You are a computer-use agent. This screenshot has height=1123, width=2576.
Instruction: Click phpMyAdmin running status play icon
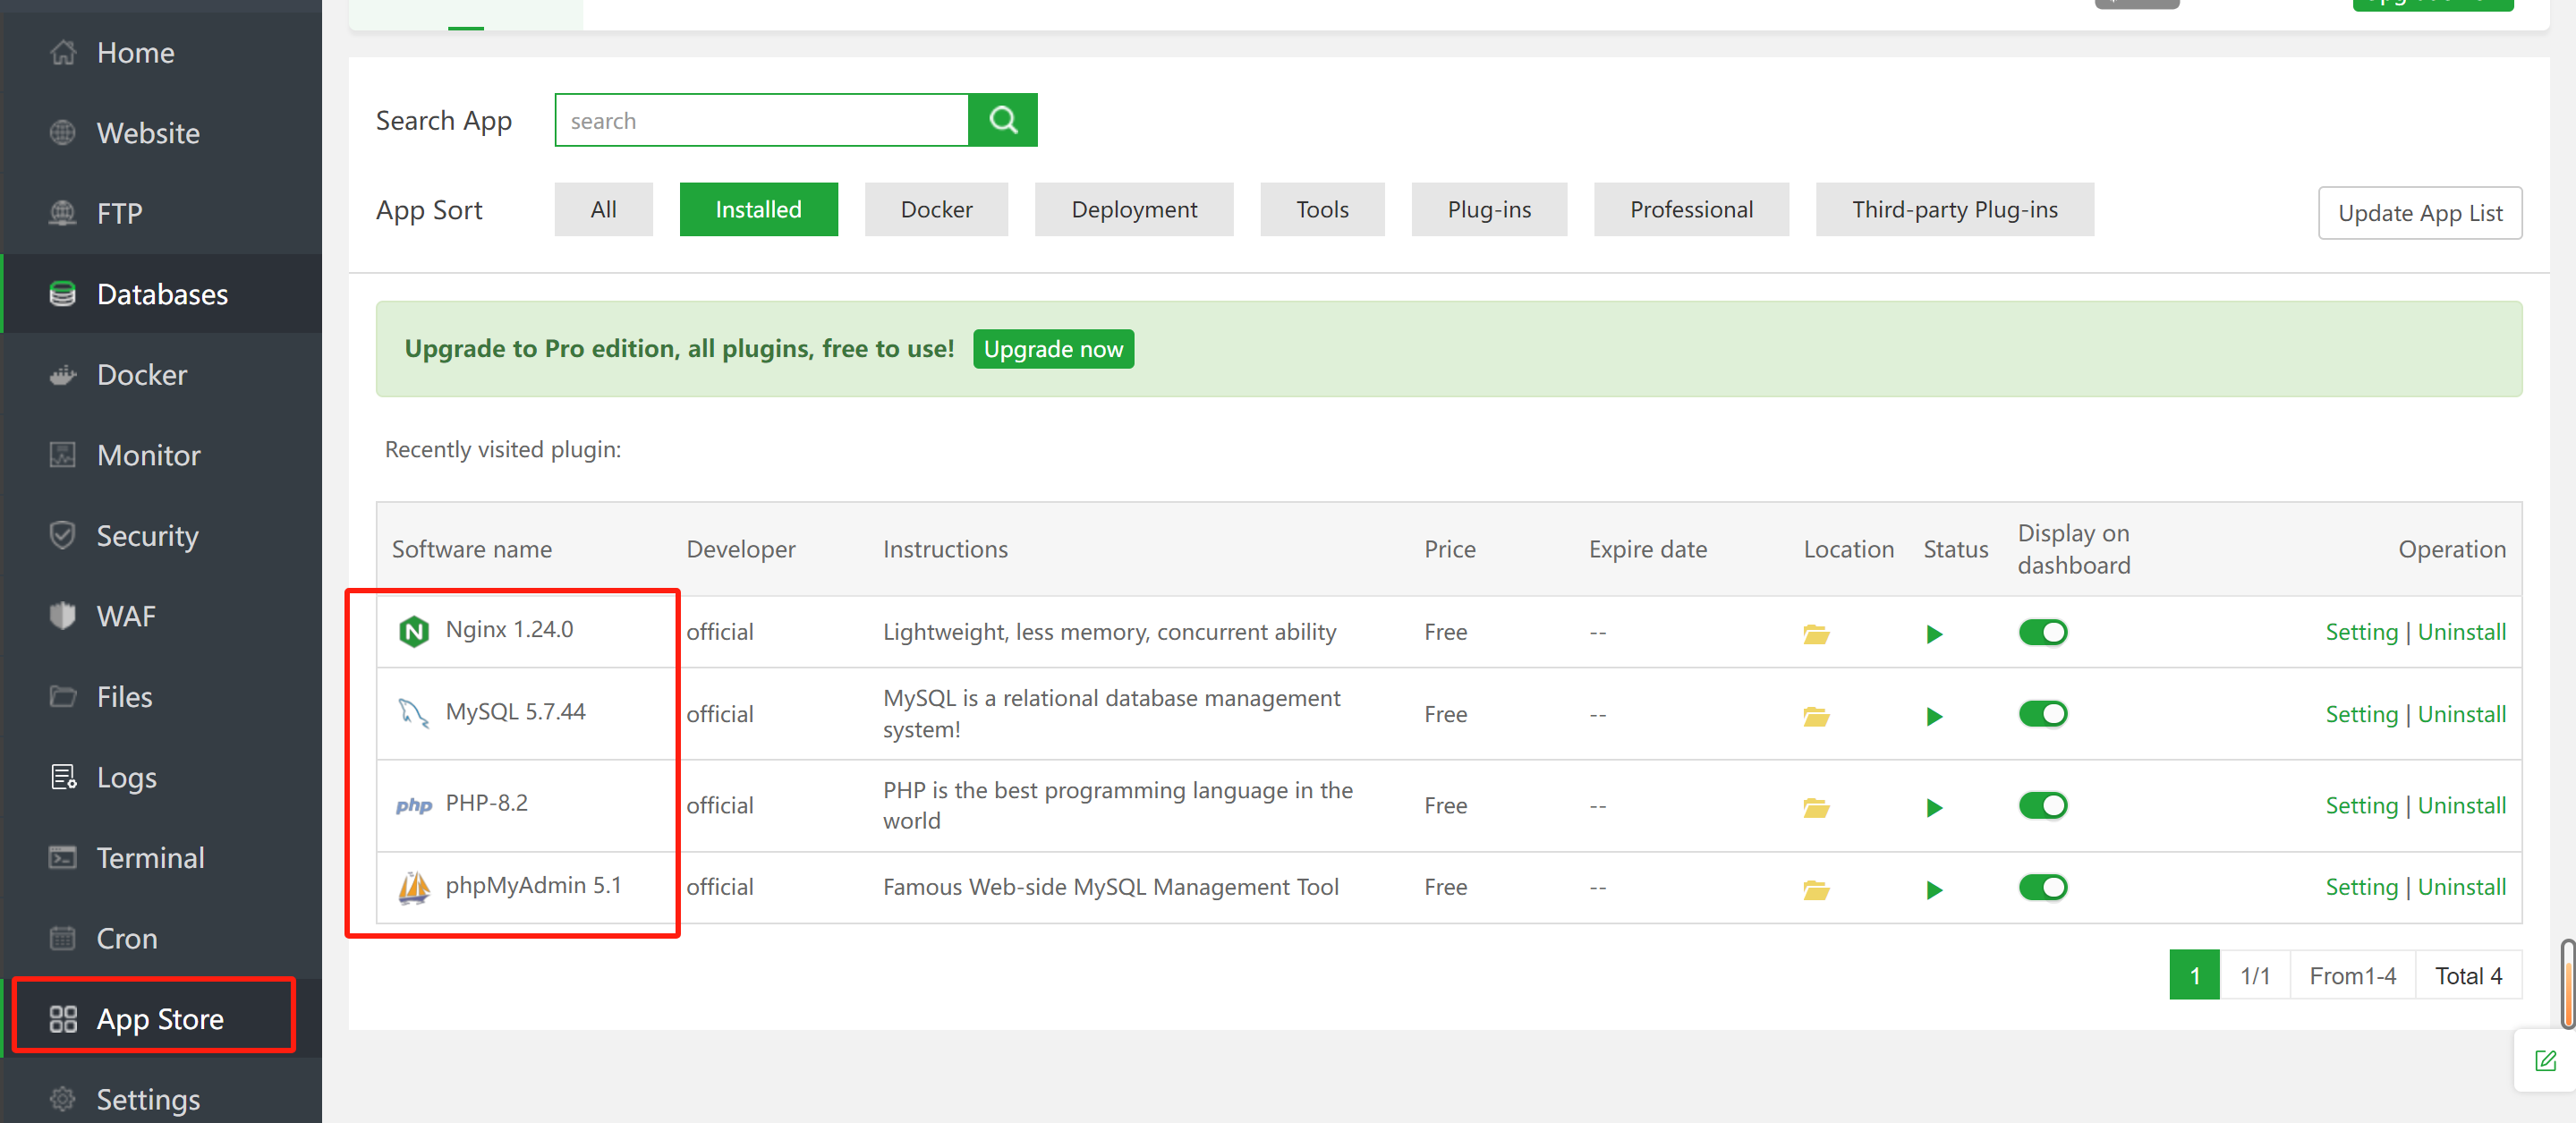coord(1934,889)
